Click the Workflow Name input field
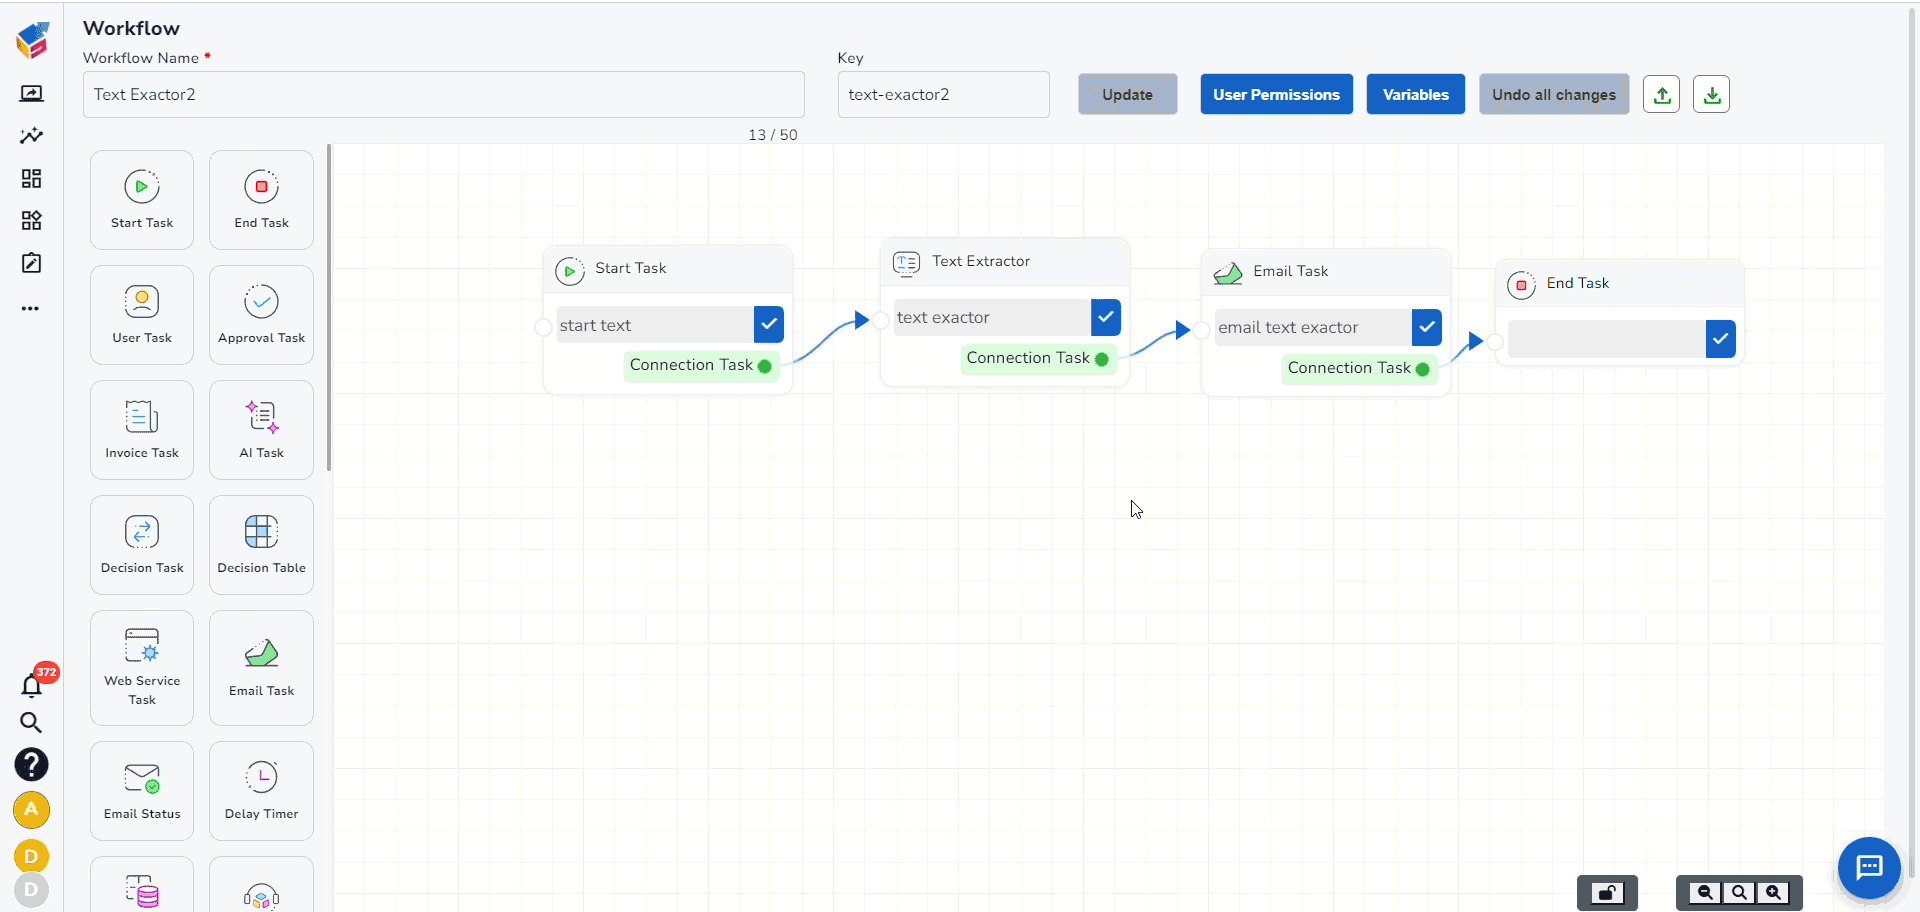This screenshot has height=912, width=1920. (x=443, y=95)
